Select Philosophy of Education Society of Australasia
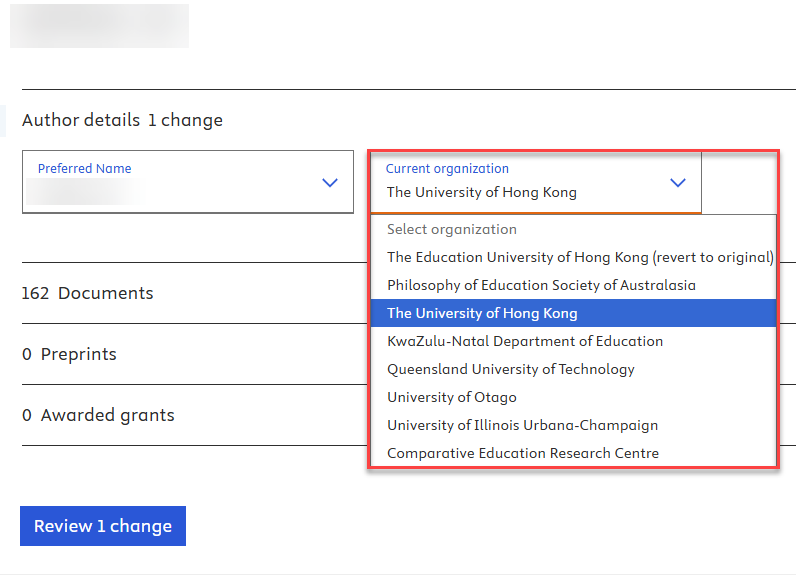 [541, 285]
